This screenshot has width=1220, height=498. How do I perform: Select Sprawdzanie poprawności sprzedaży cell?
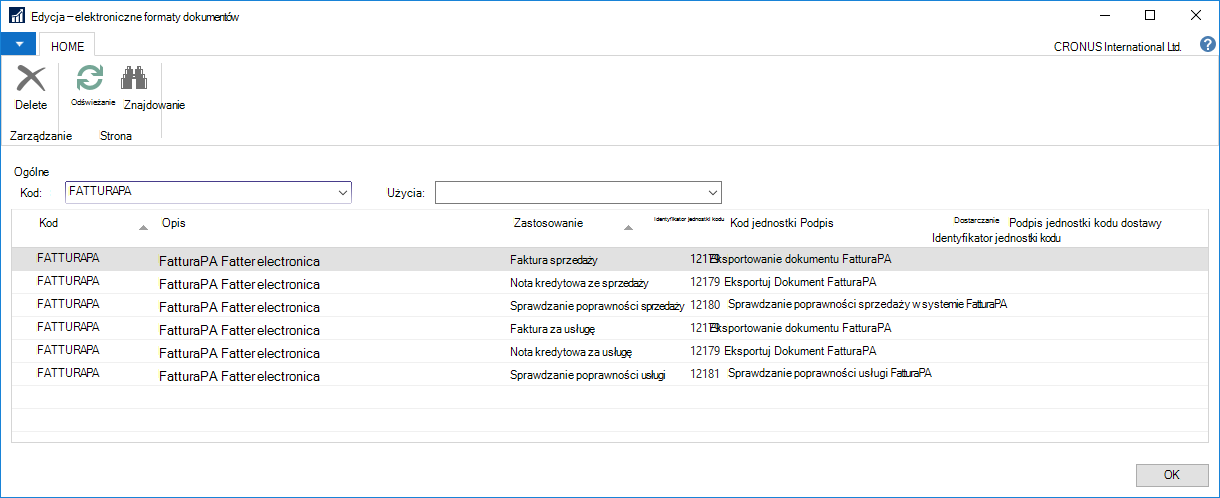(597, 306)
